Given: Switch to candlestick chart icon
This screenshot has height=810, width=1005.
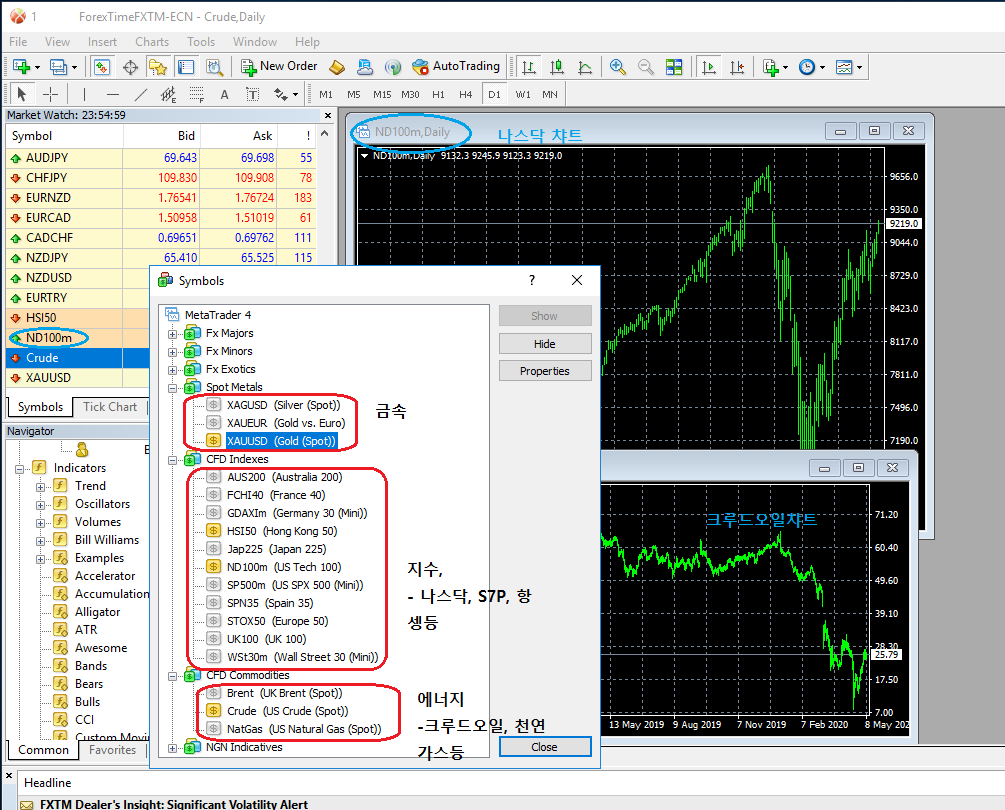Looking at the screenshot, I should 557,67.
